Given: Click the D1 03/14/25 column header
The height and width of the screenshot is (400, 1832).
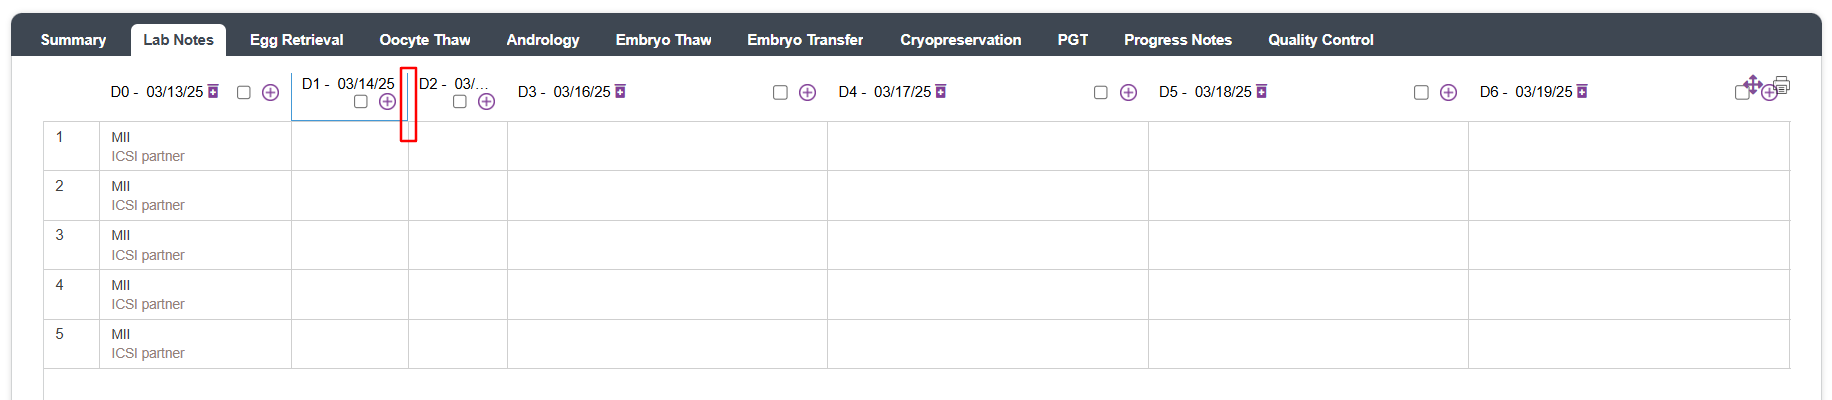Looking at the screenshot, I should pos(348,84).
